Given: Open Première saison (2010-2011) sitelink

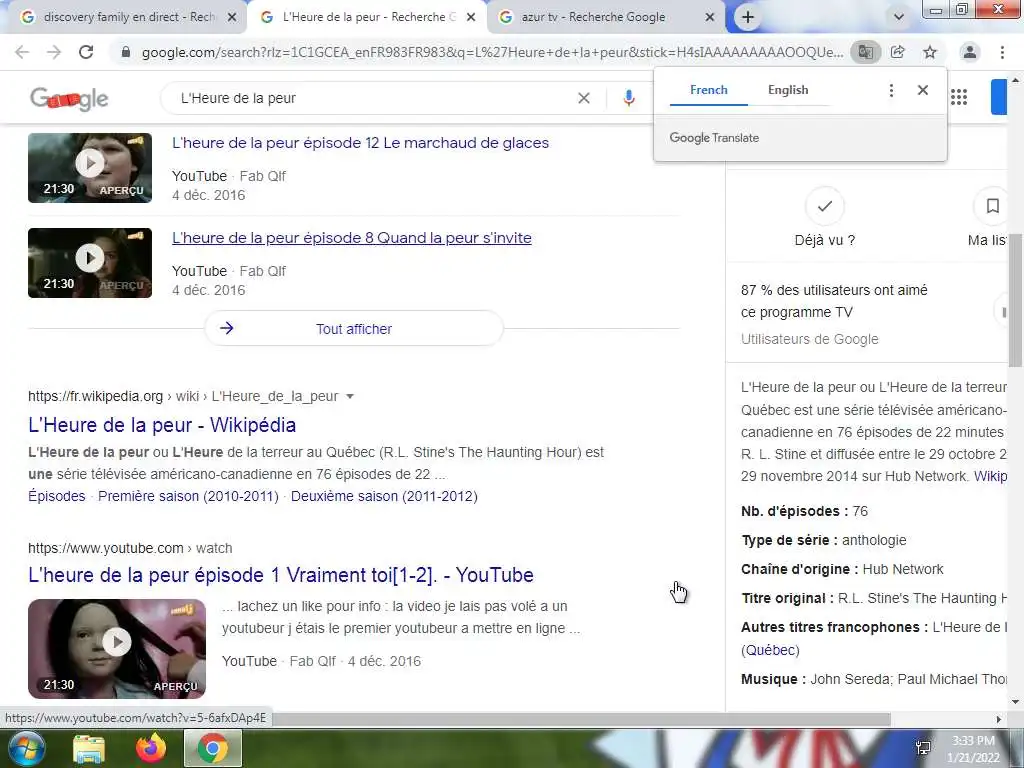Looking at the screenshot, I should click(x=188, y=496).
